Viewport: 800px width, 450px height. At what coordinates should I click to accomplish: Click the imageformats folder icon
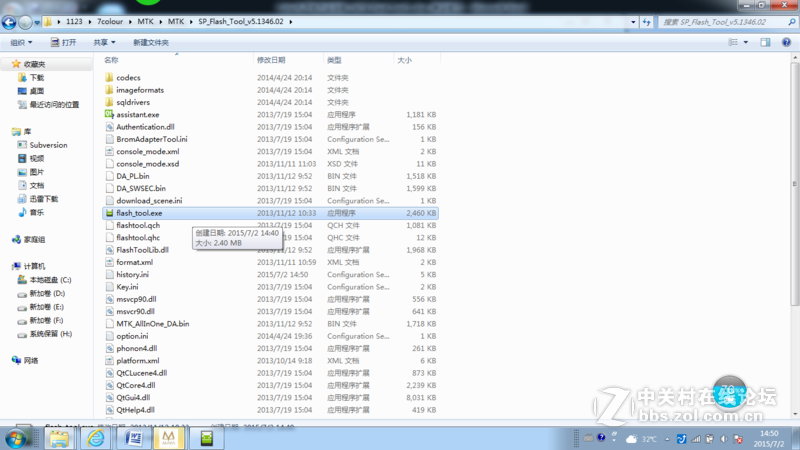109,90
